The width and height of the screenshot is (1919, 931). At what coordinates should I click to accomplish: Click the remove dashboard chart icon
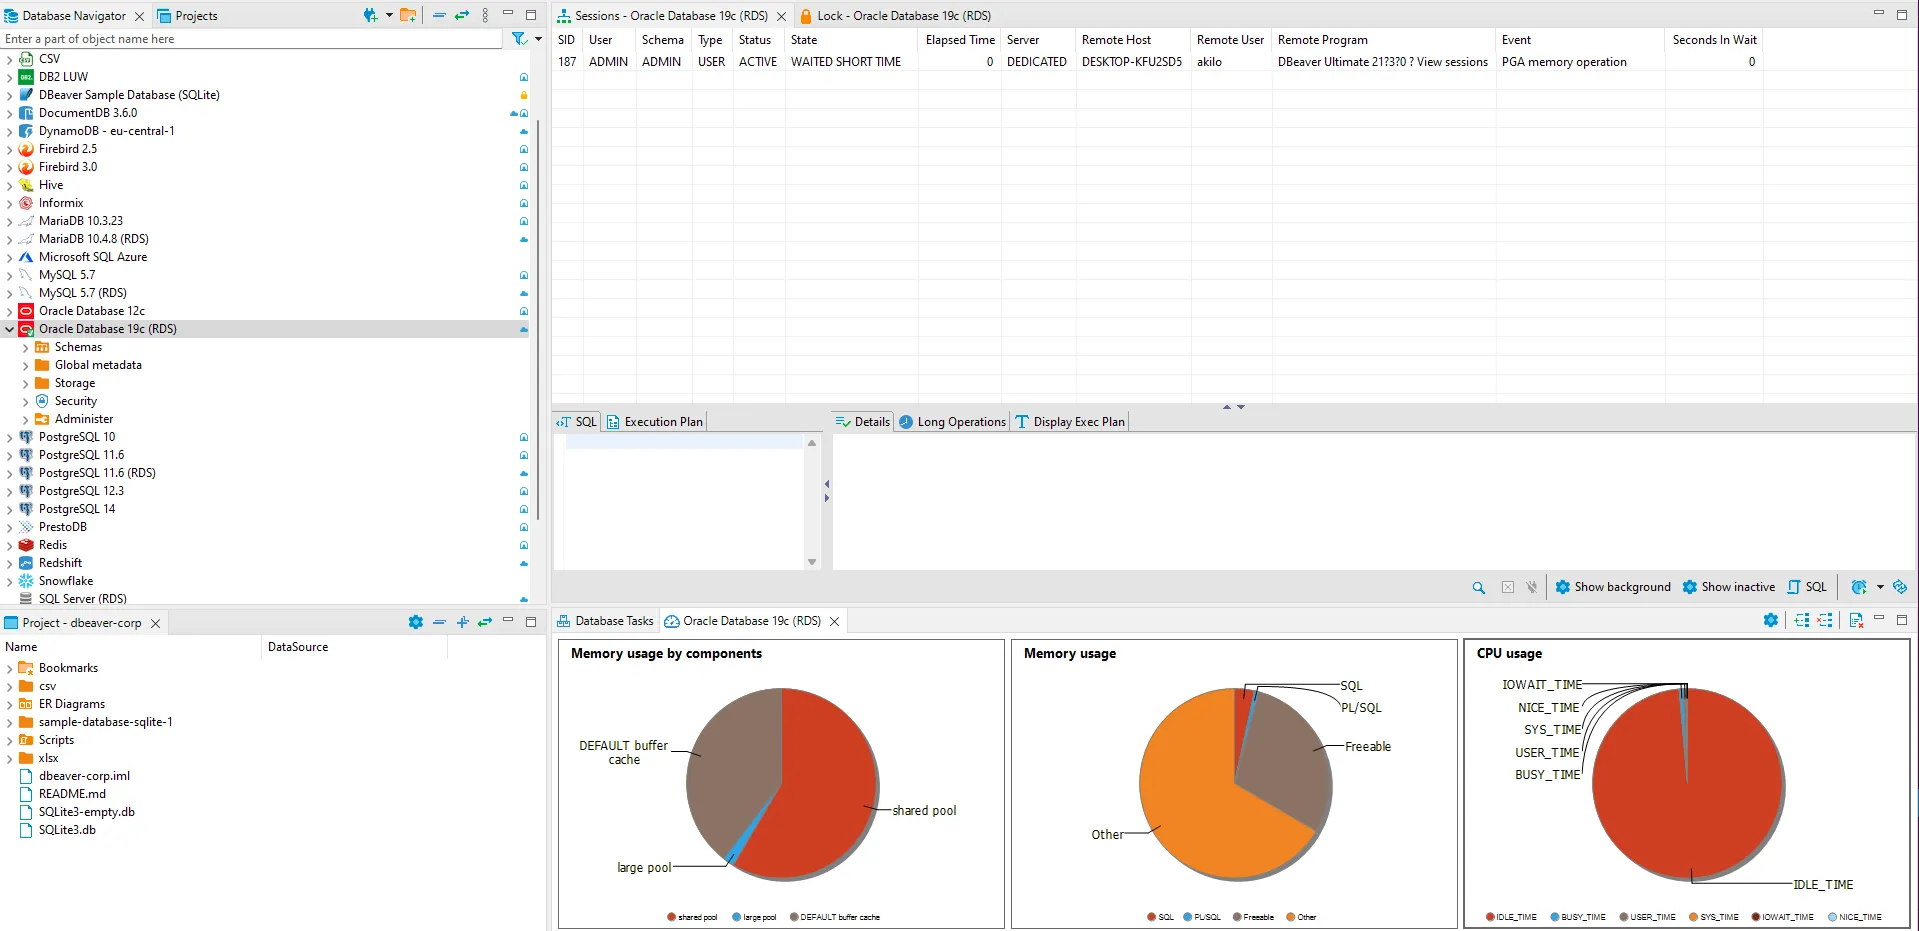[x=1825, y=620]
